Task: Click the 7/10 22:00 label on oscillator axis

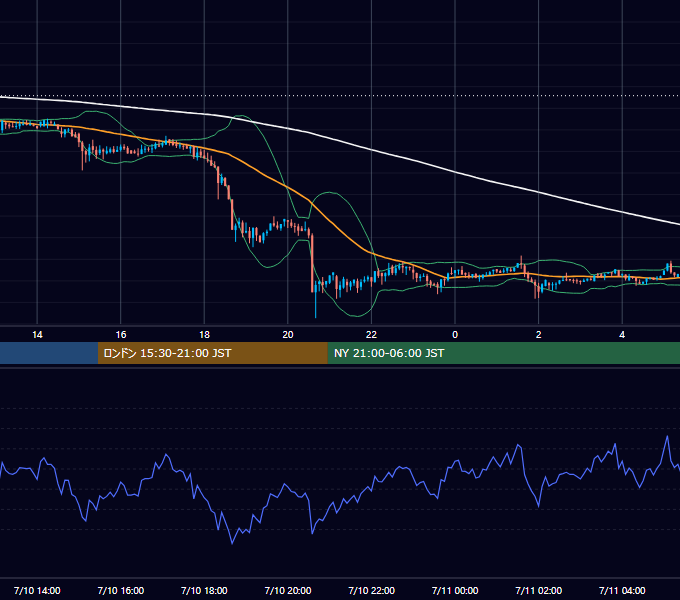Action: point(371,590)
